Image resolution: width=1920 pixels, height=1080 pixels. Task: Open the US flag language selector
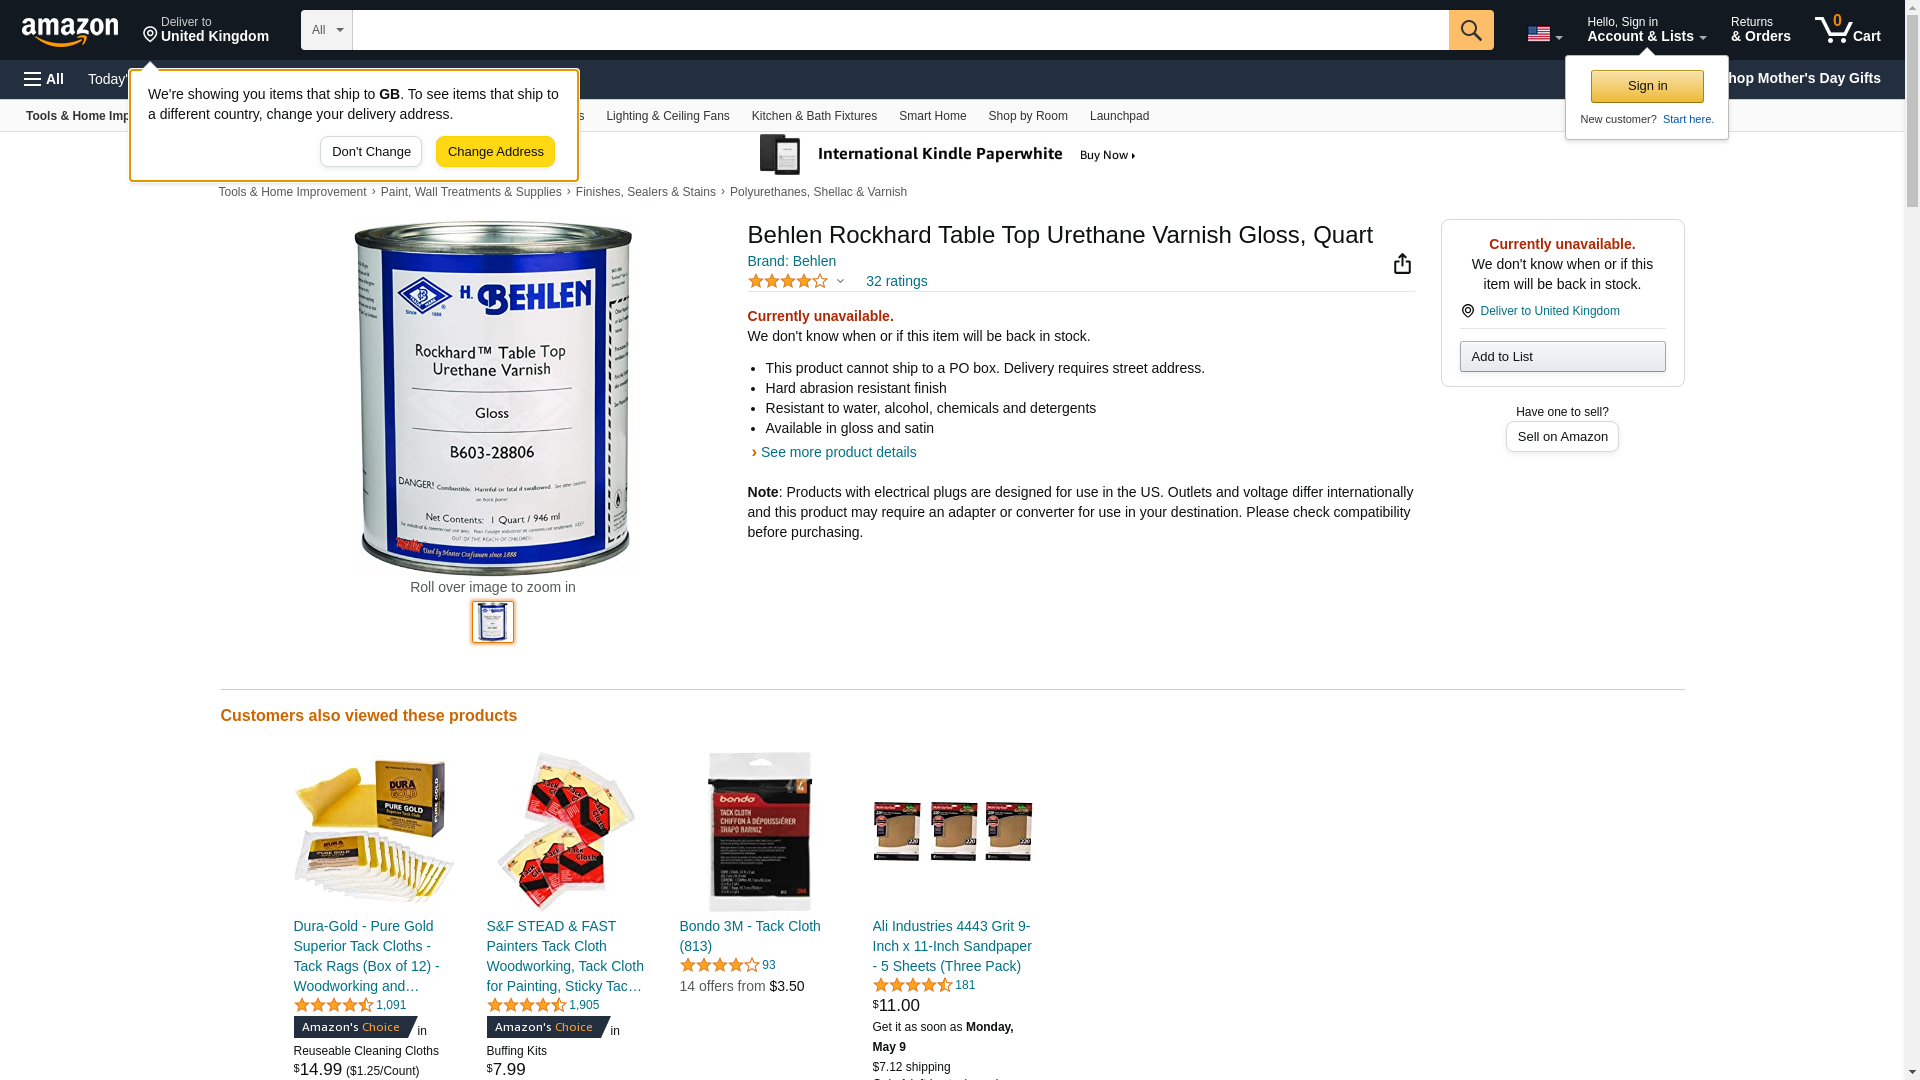point(1544,34)
